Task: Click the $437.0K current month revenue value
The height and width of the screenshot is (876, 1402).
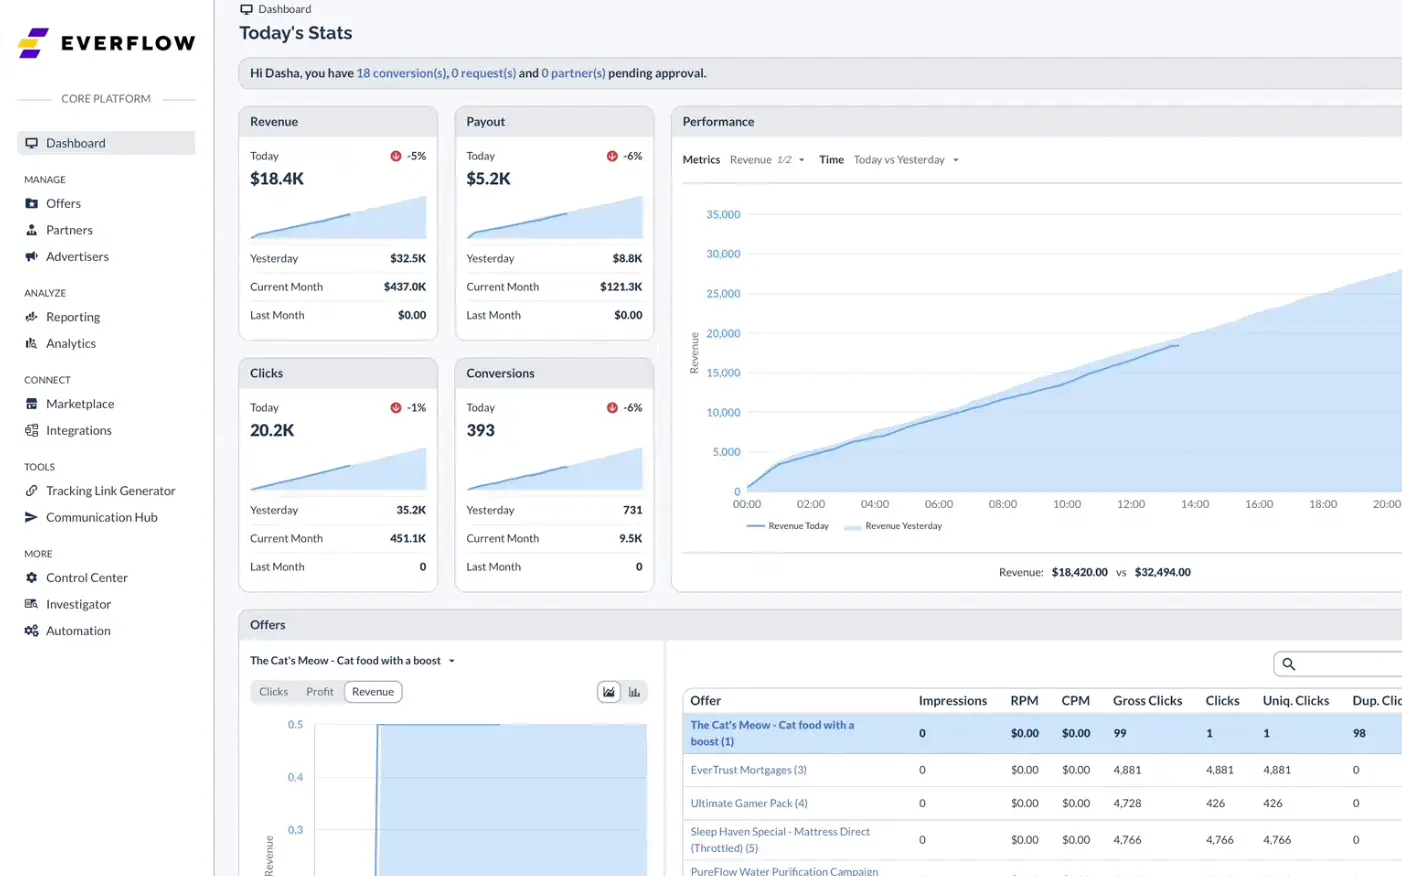Action: [405, 287]
